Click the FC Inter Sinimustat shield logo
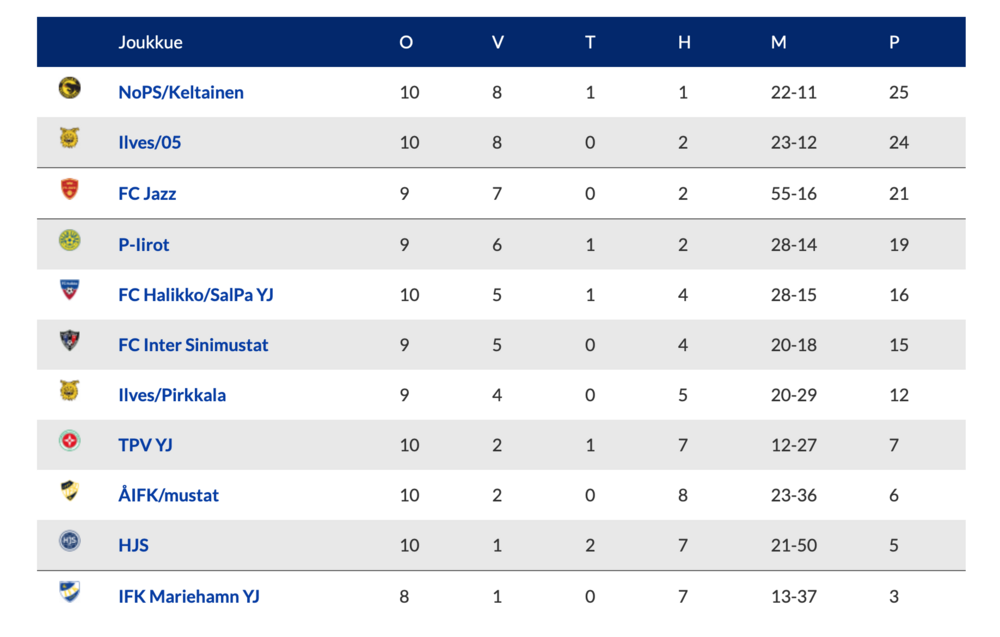The height and width of the screenshot is (637, 1000). pos(70,340)
